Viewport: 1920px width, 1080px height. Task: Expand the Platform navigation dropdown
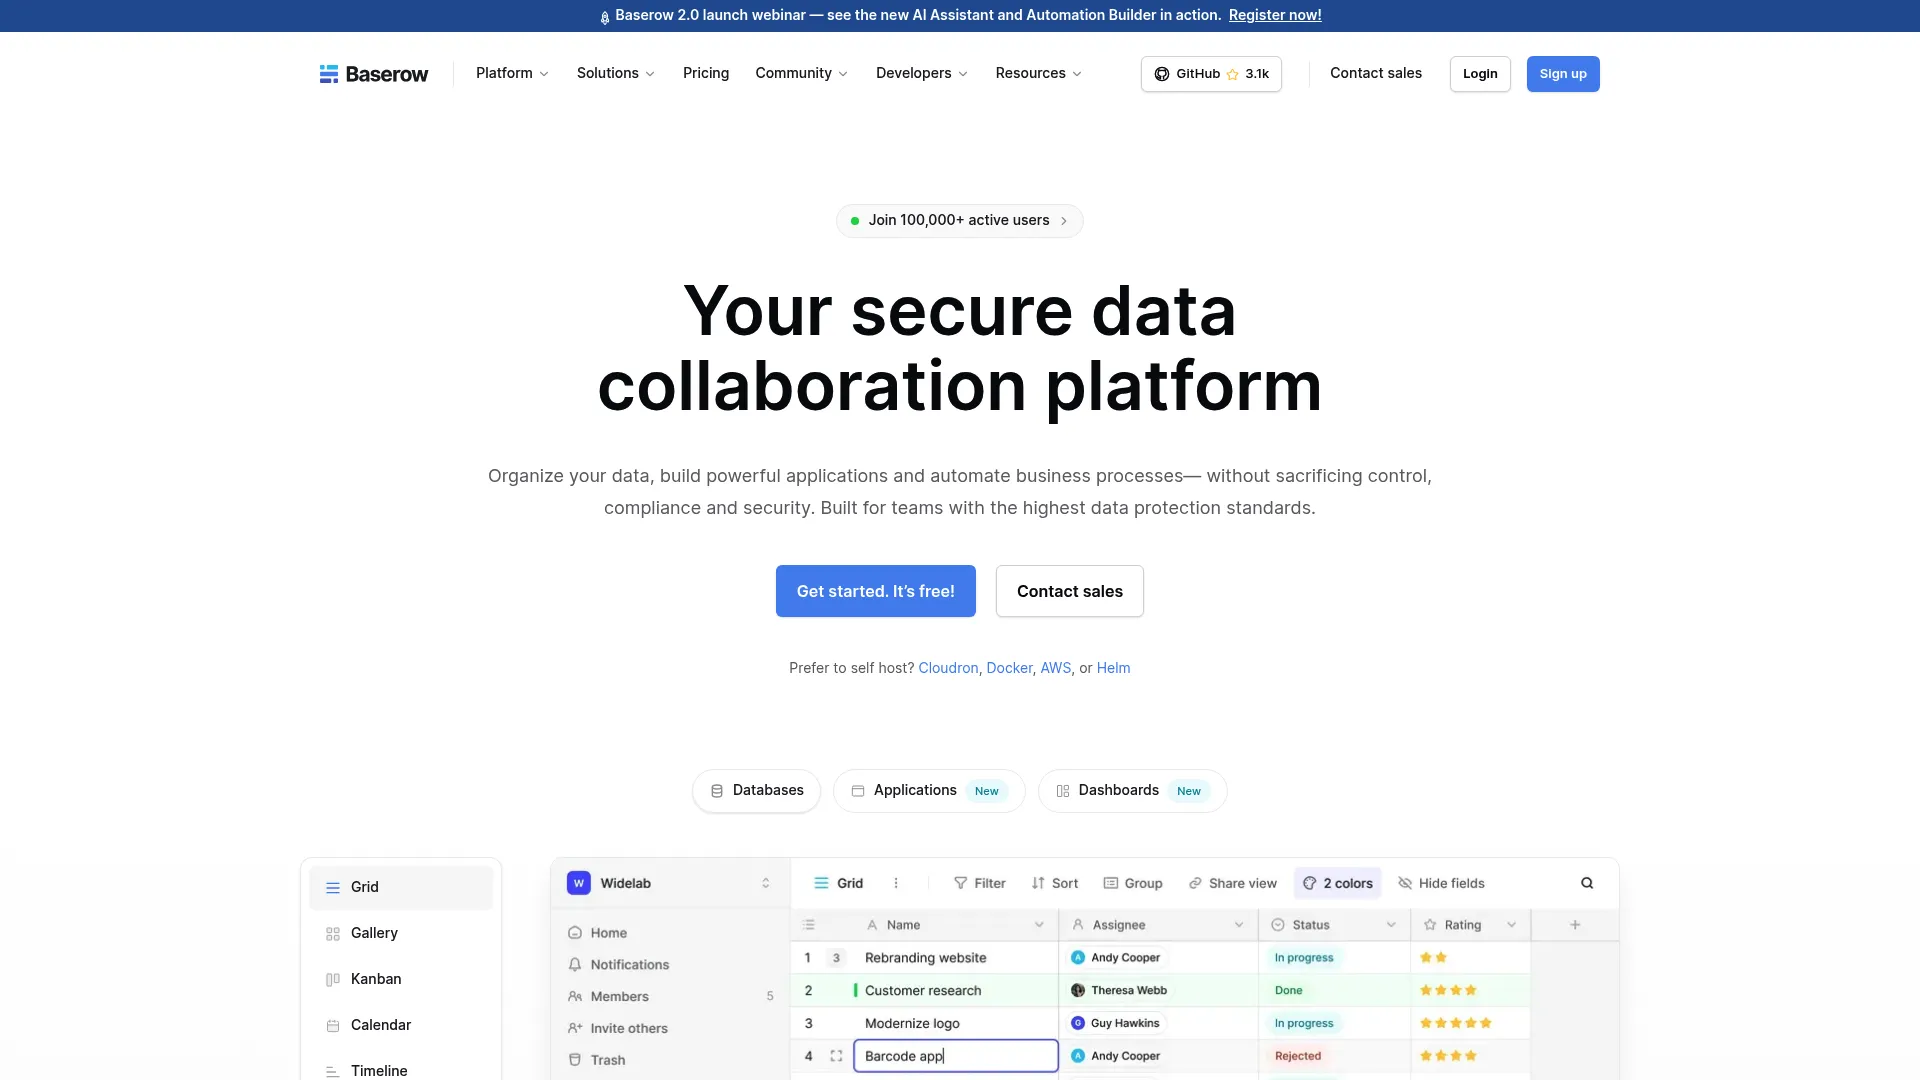pyautogui.click(x=511, y=73)
